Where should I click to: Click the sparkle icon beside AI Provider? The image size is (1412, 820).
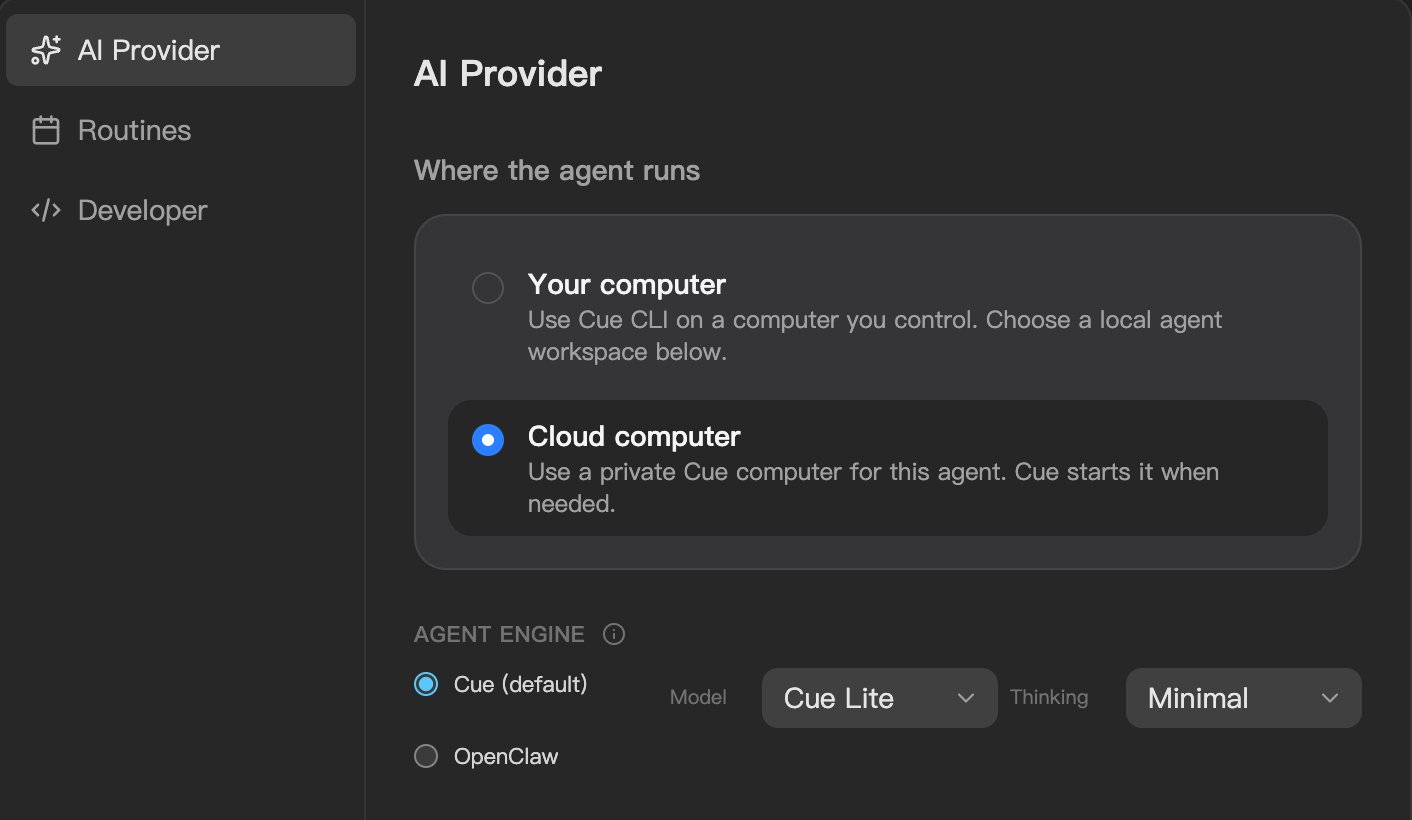[x=46, y=50]
